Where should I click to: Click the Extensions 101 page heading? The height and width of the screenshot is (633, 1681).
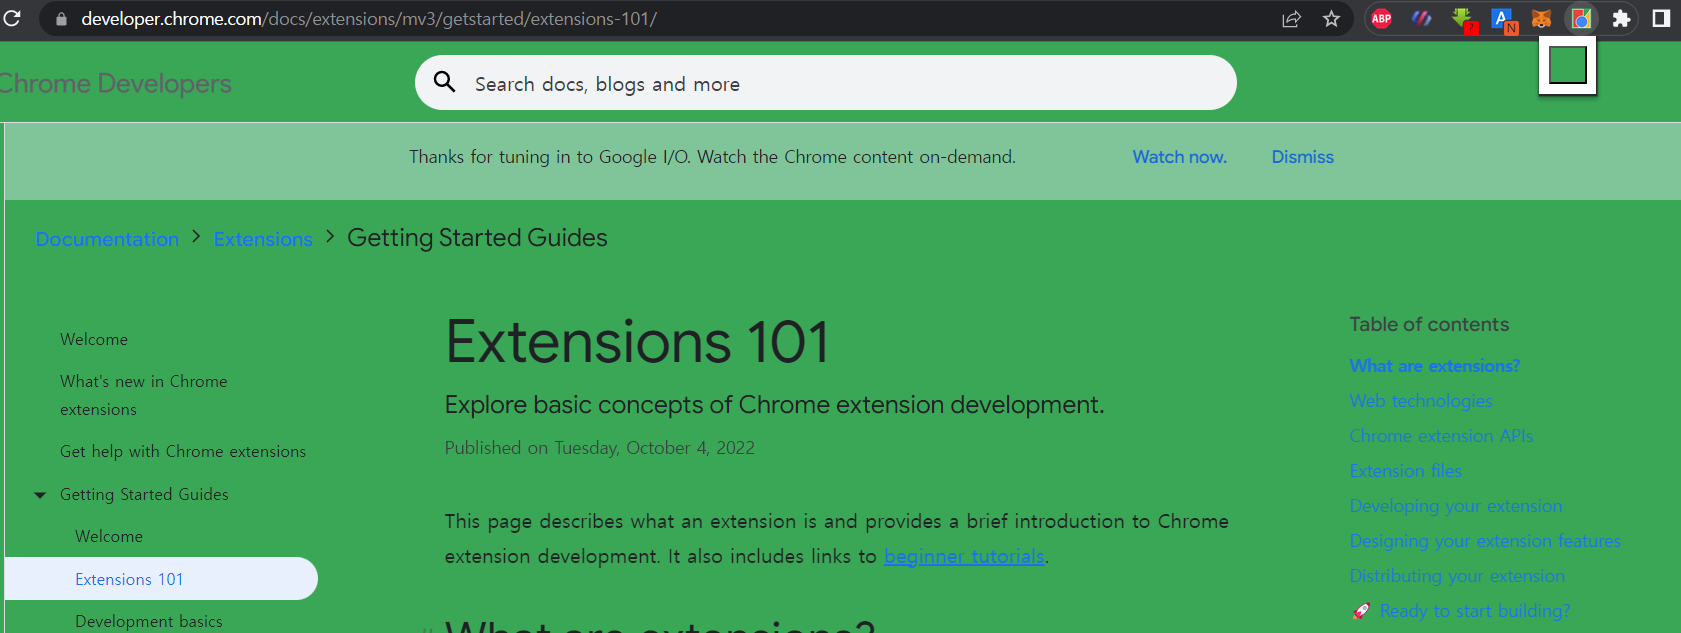click(x=637, y=342)
